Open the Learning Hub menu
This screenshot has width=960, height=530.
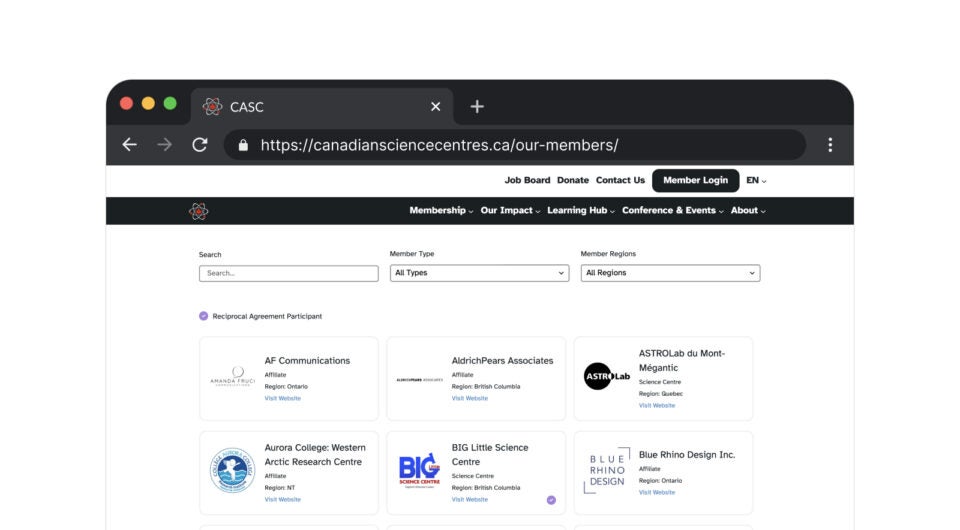(580, 211)
